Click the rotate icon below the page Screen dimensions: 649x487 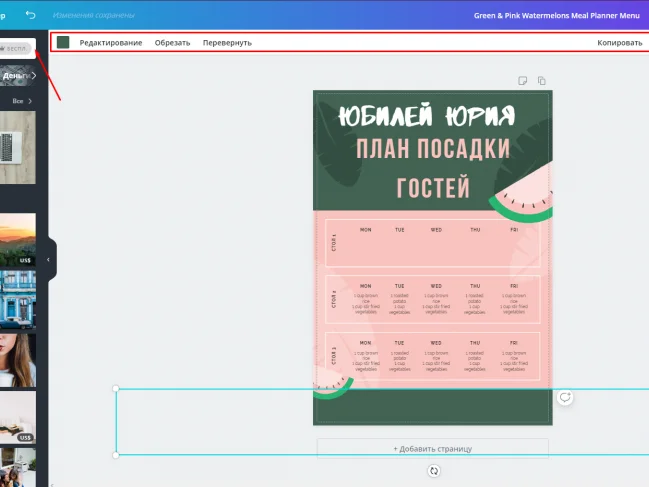click(433, 470)
